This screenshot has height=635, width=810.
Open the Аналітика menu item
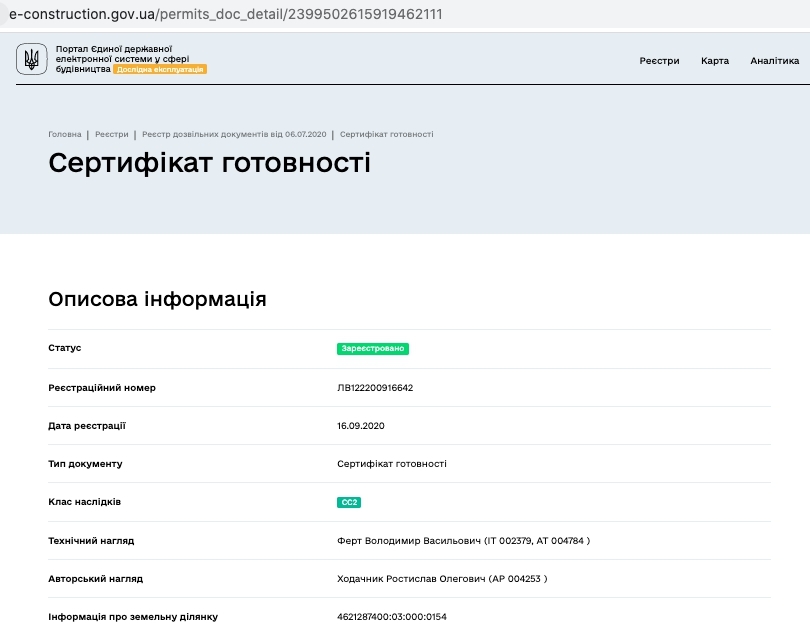tap(774, 61)
